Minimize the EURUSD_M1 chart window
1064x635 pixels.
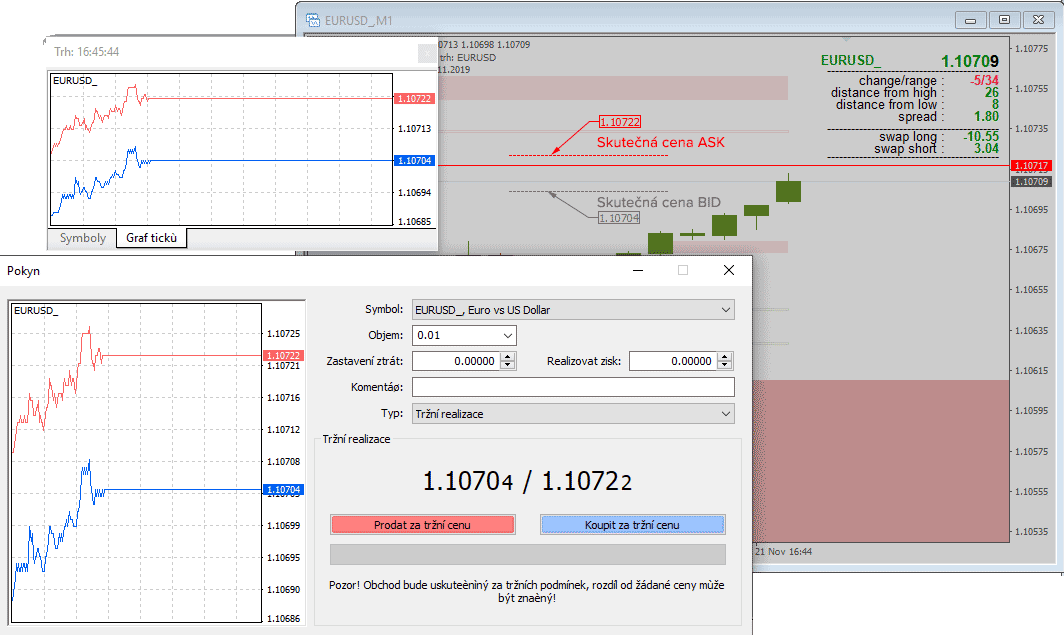967,19
